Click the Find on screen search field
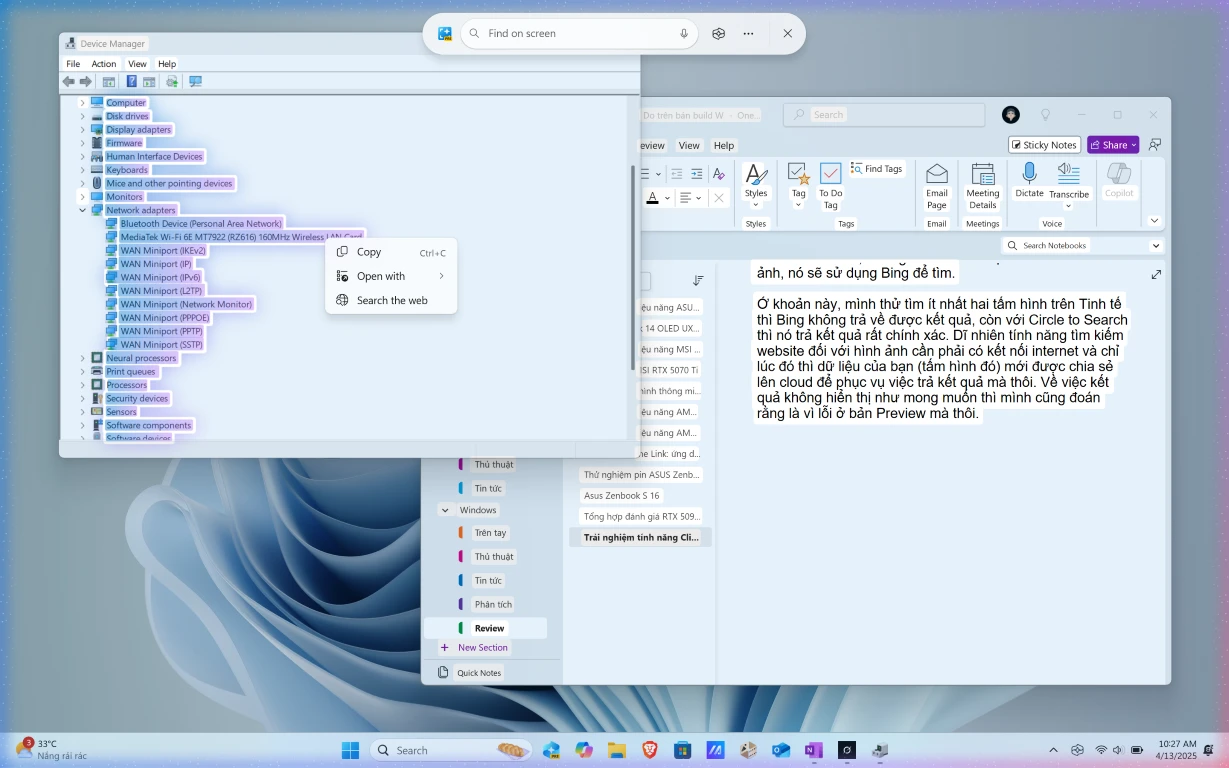The height and width of the screenshot is (768, 1229). pos(579,33)
